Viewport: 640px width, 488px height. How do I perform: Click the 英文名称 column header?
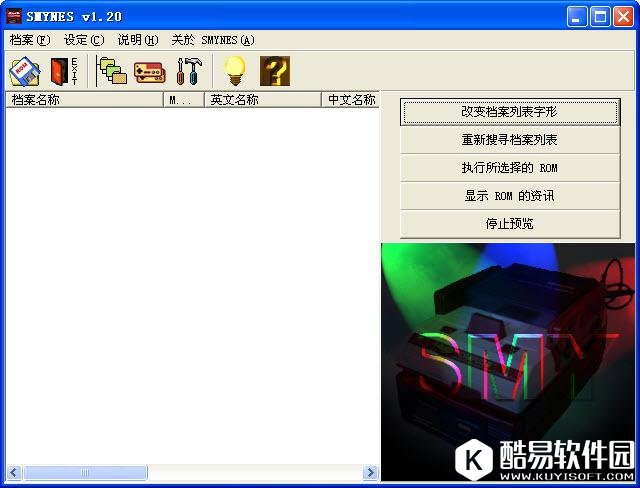pyautogui.click(x=263, y=100)
